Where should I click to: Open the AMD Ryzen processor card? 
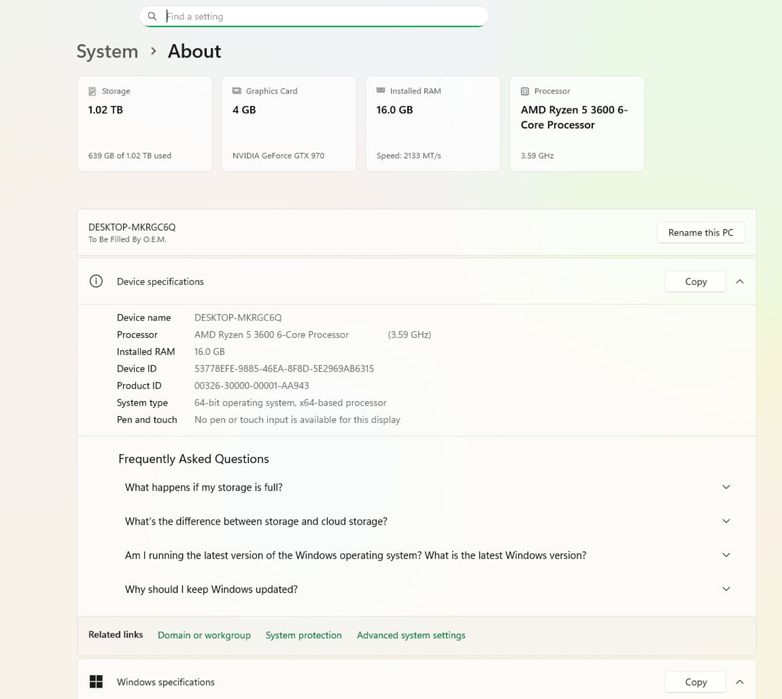(x=577, y=124)
